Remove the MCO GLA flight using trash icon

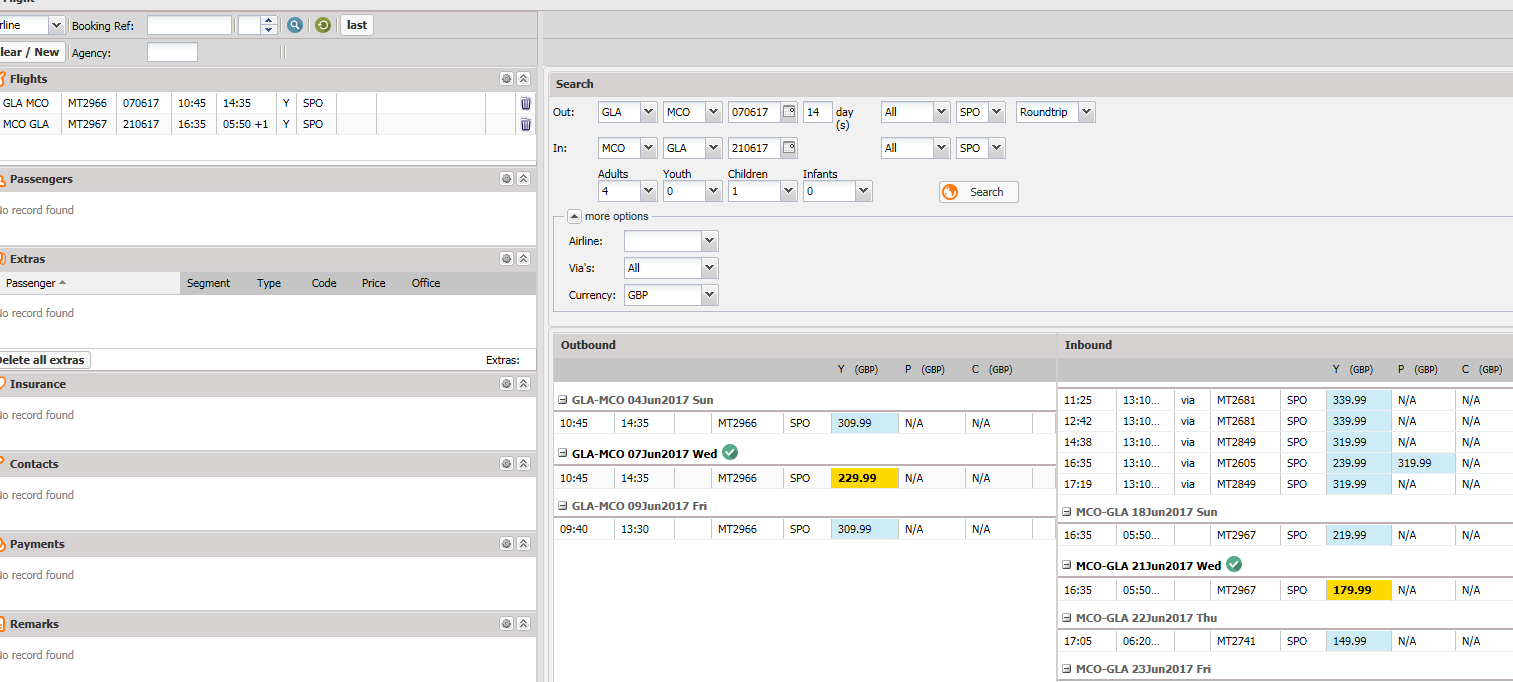click(526, 125)
